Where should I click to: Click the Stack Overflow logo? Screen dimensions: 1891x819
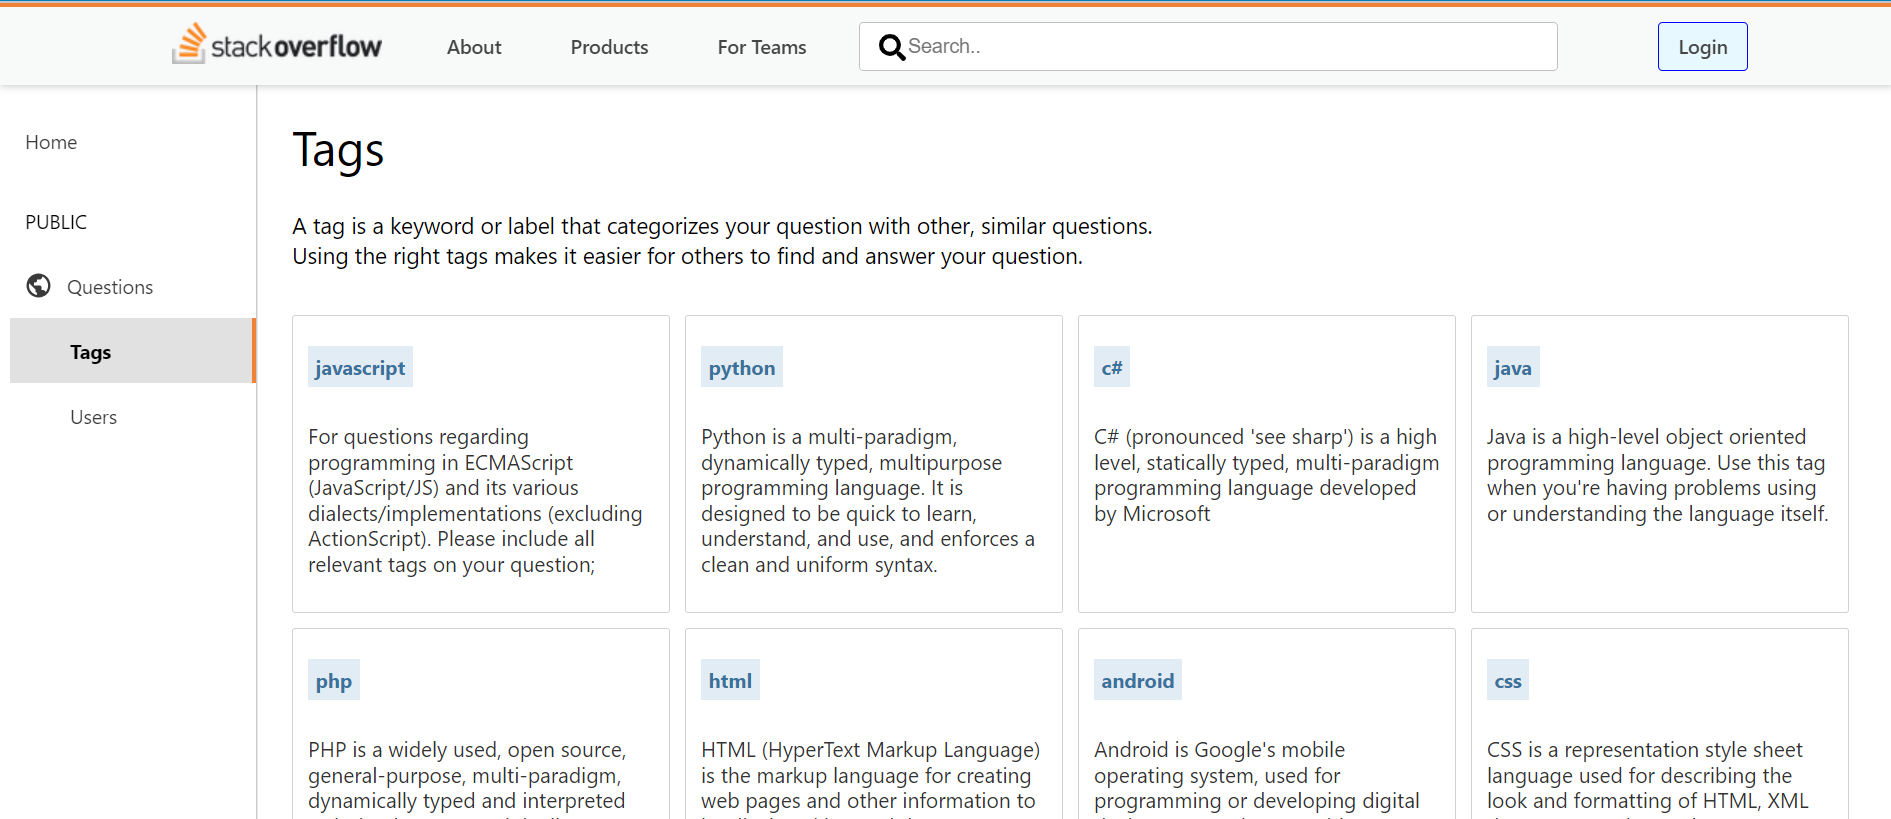[277, 44]
